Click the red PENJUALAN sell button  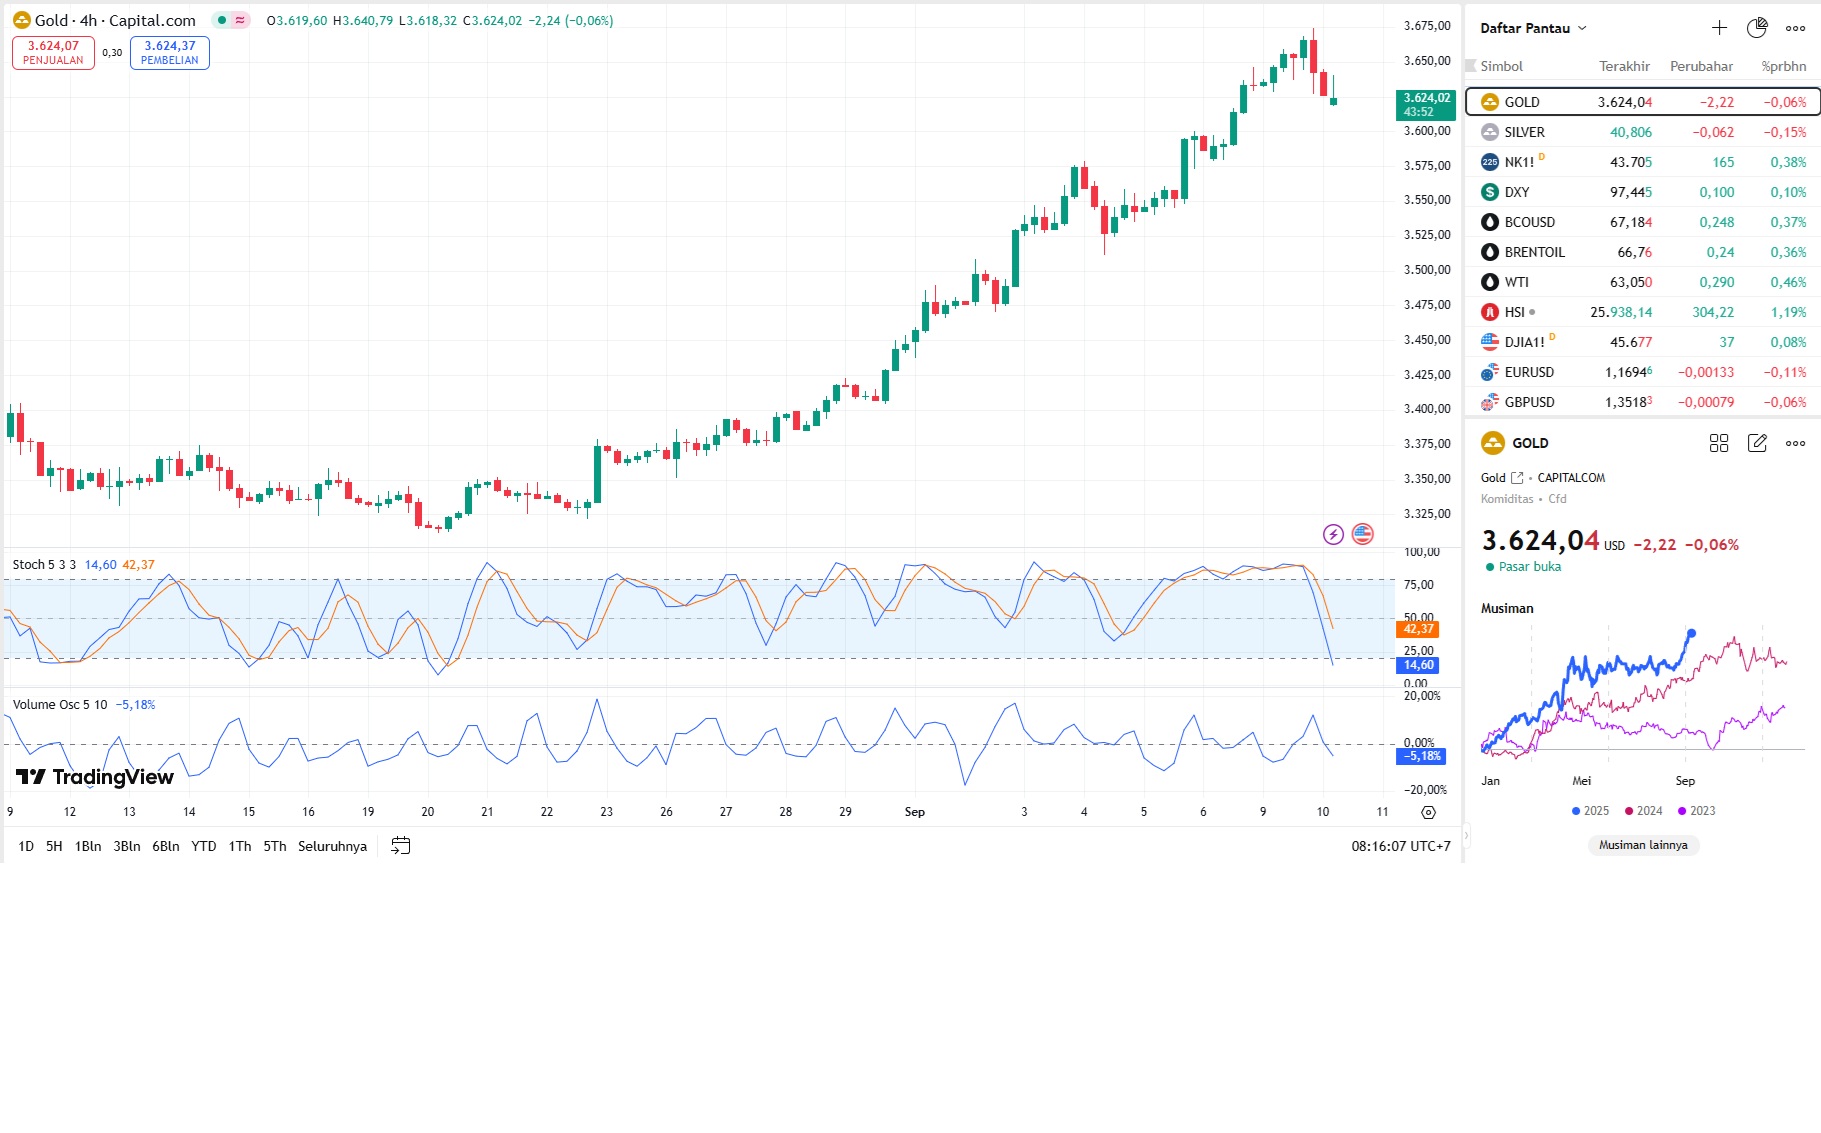pos(53,53)
